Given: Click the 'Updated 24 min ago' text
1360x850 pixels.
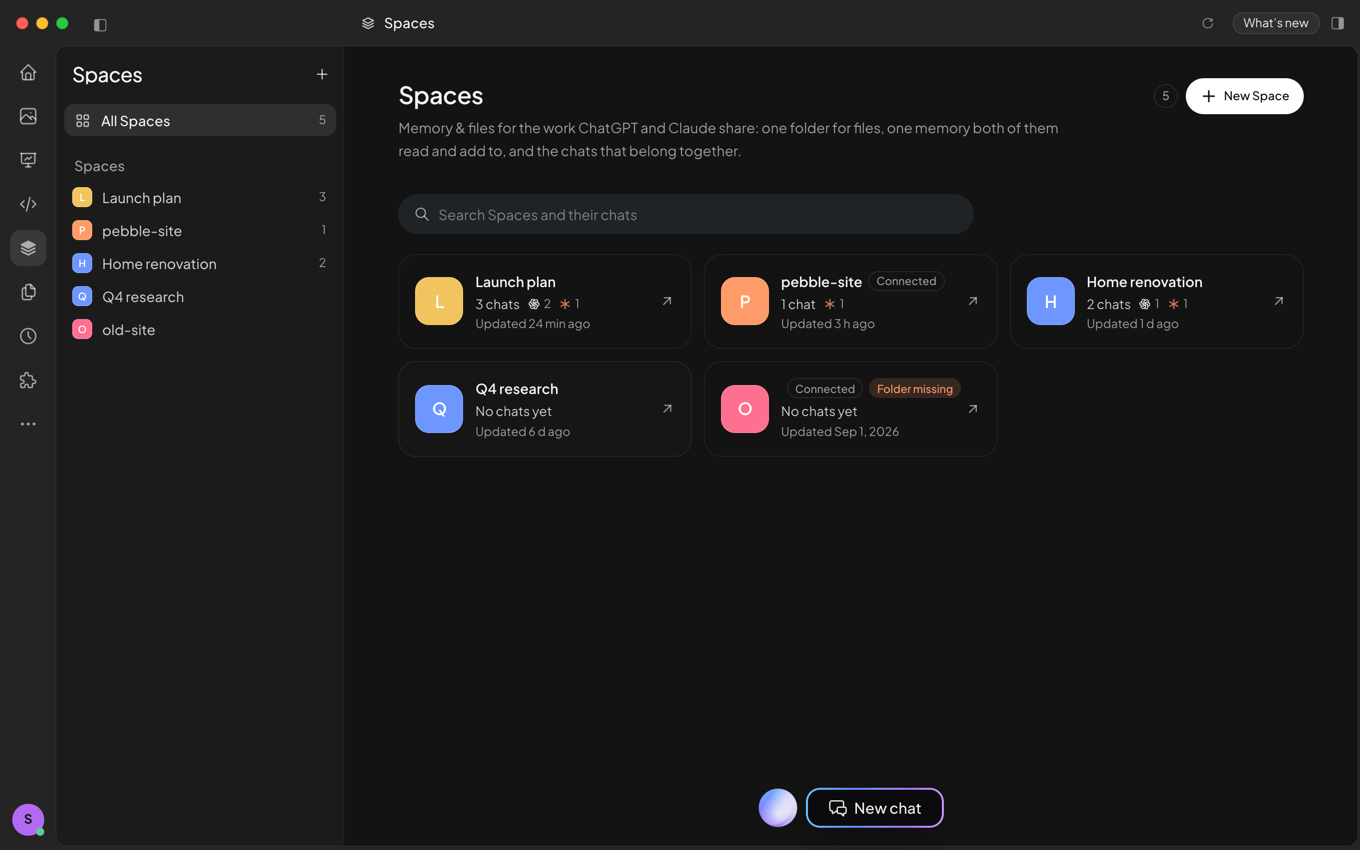Looking at the screenshot, I should coord(533,324).
